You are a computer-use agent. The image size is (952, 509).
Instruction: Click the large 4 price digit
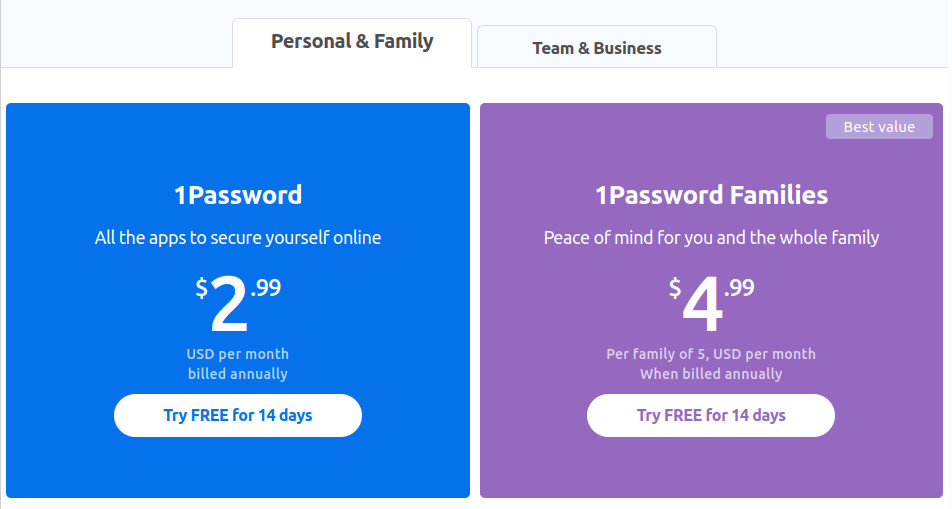[702, 304]
